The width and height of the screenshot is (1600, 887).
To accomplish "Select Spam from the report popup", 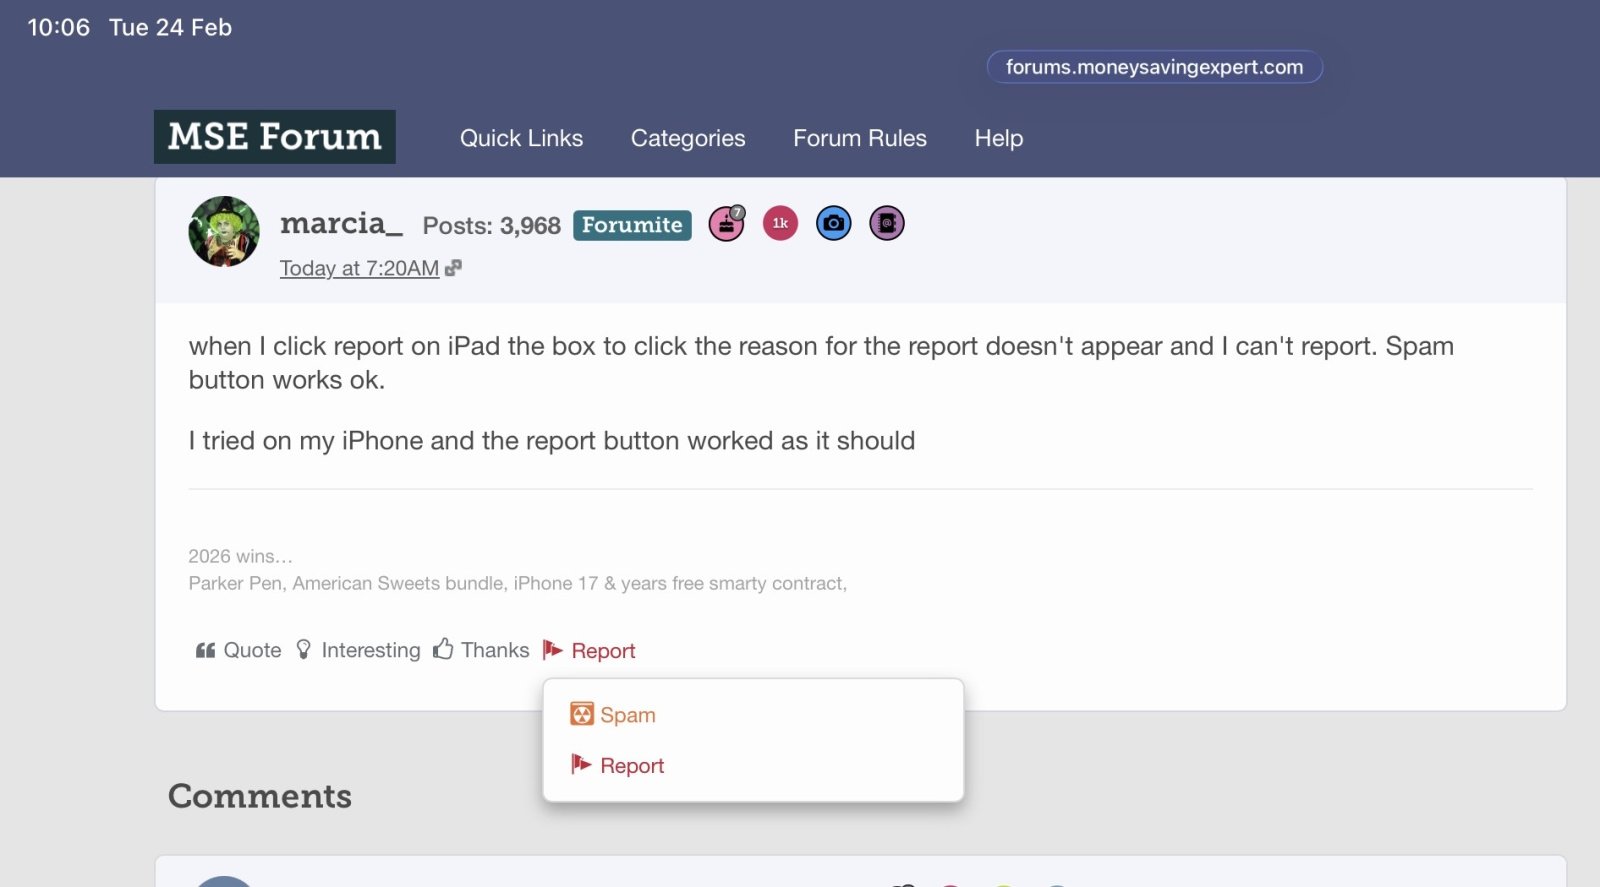I will pos(627,715).
